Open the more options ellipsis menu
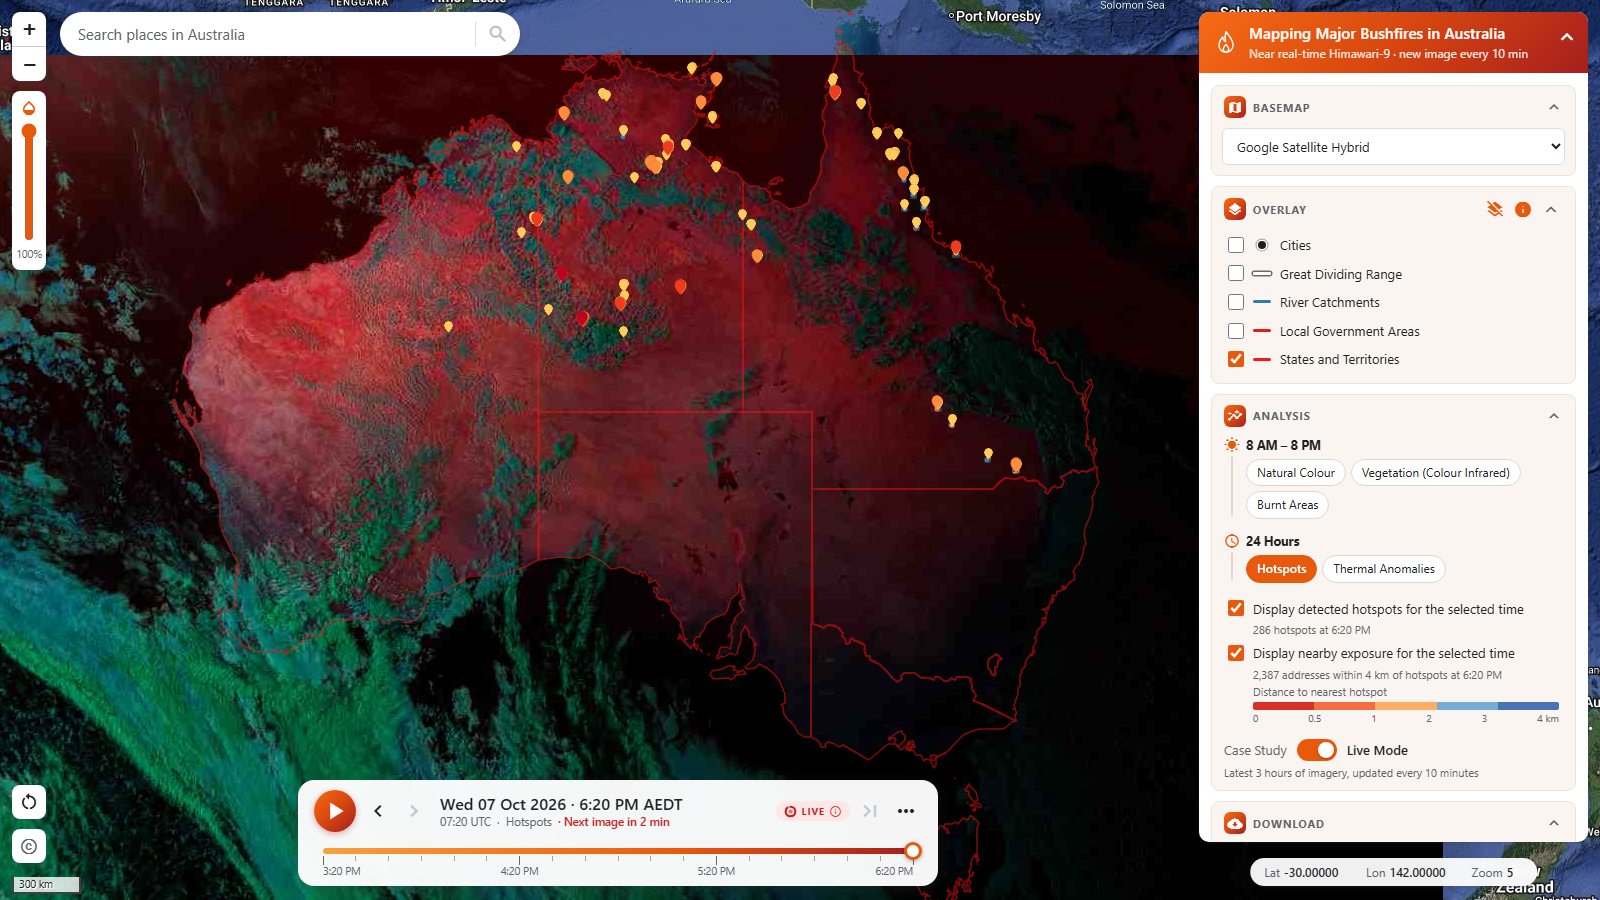 [x=906, y=811]
